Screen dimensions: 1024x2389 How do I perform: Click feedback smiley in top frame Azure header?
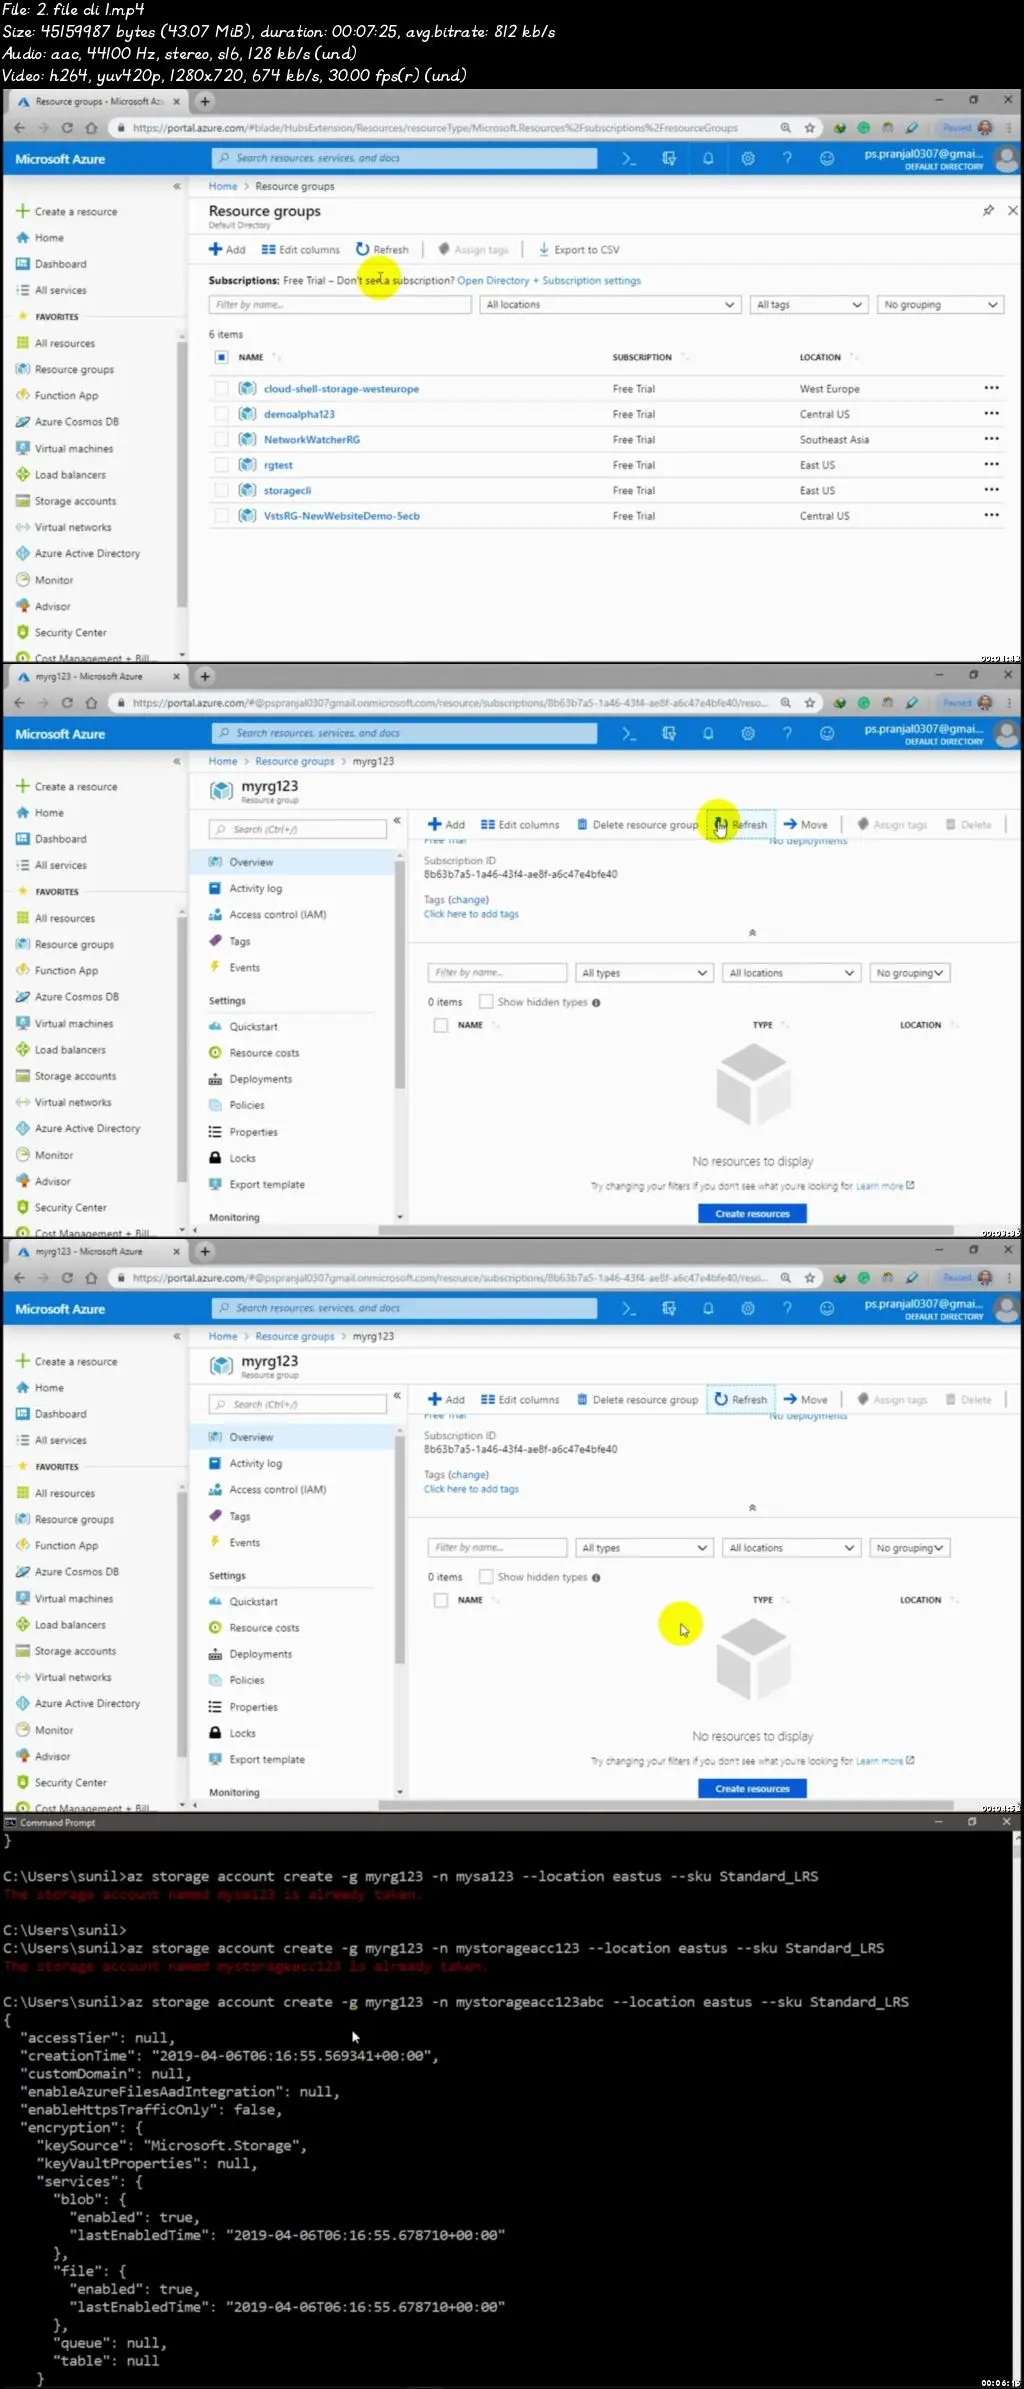[827, 159]
